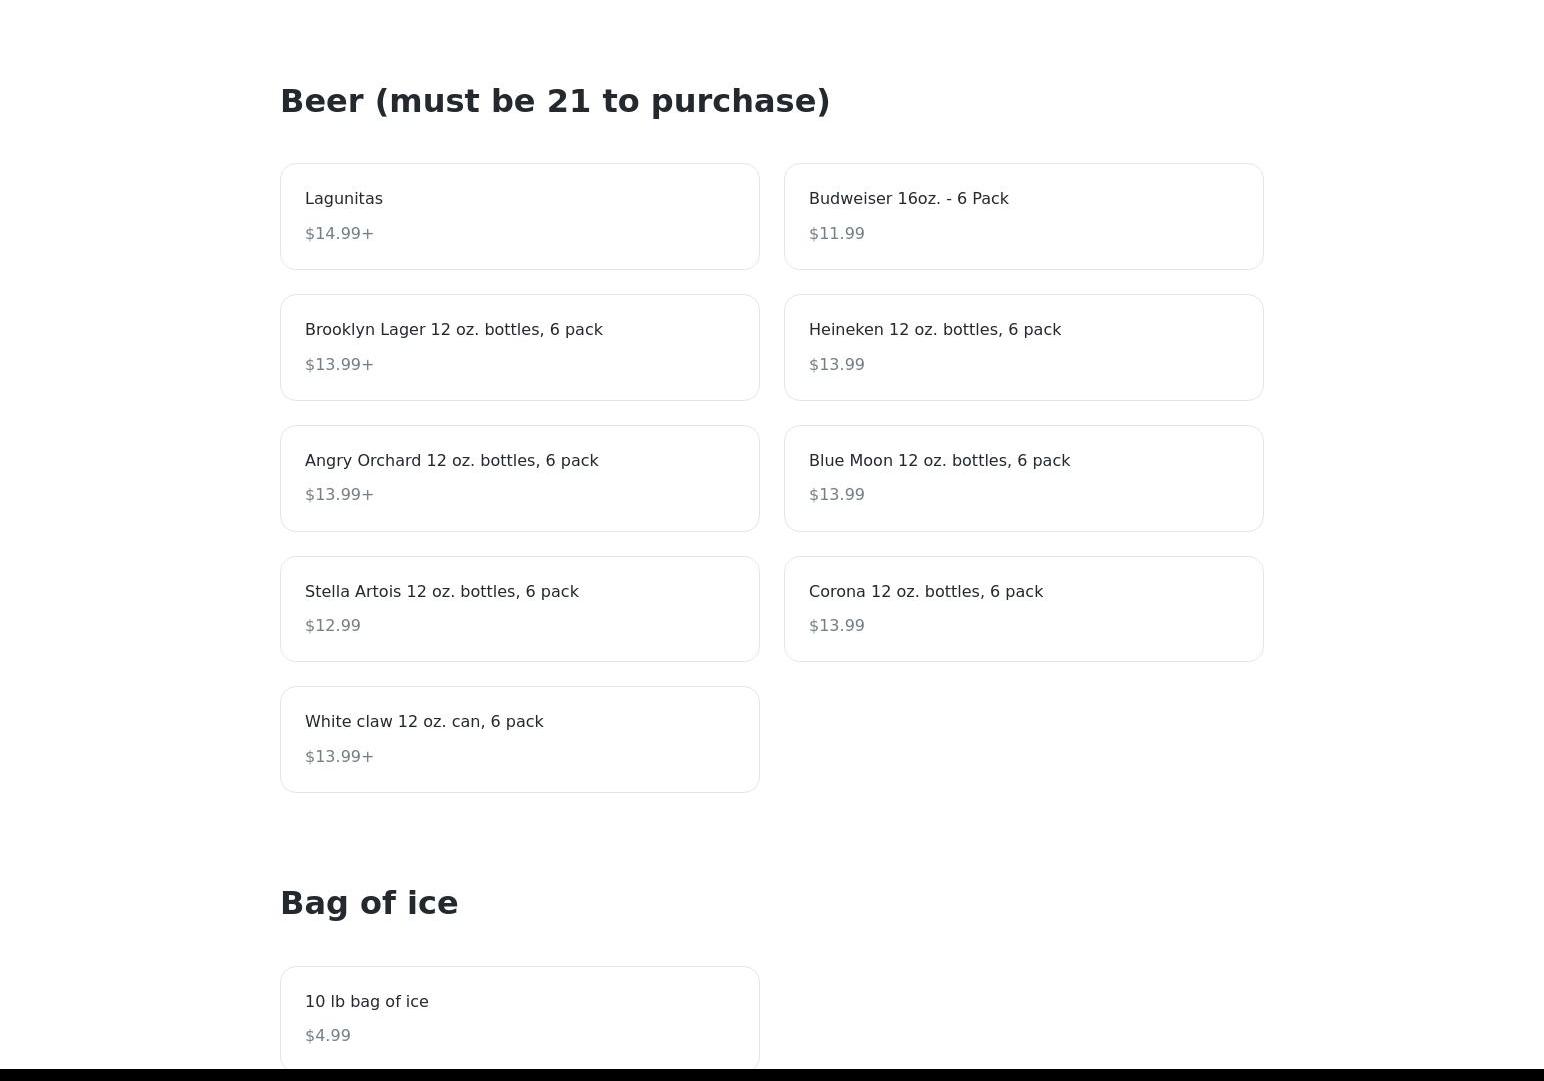Click the Corona $13.99 price
The width and height of the screenshot is (1544, 1081).
pyautogui.click(x=836, y=626)
